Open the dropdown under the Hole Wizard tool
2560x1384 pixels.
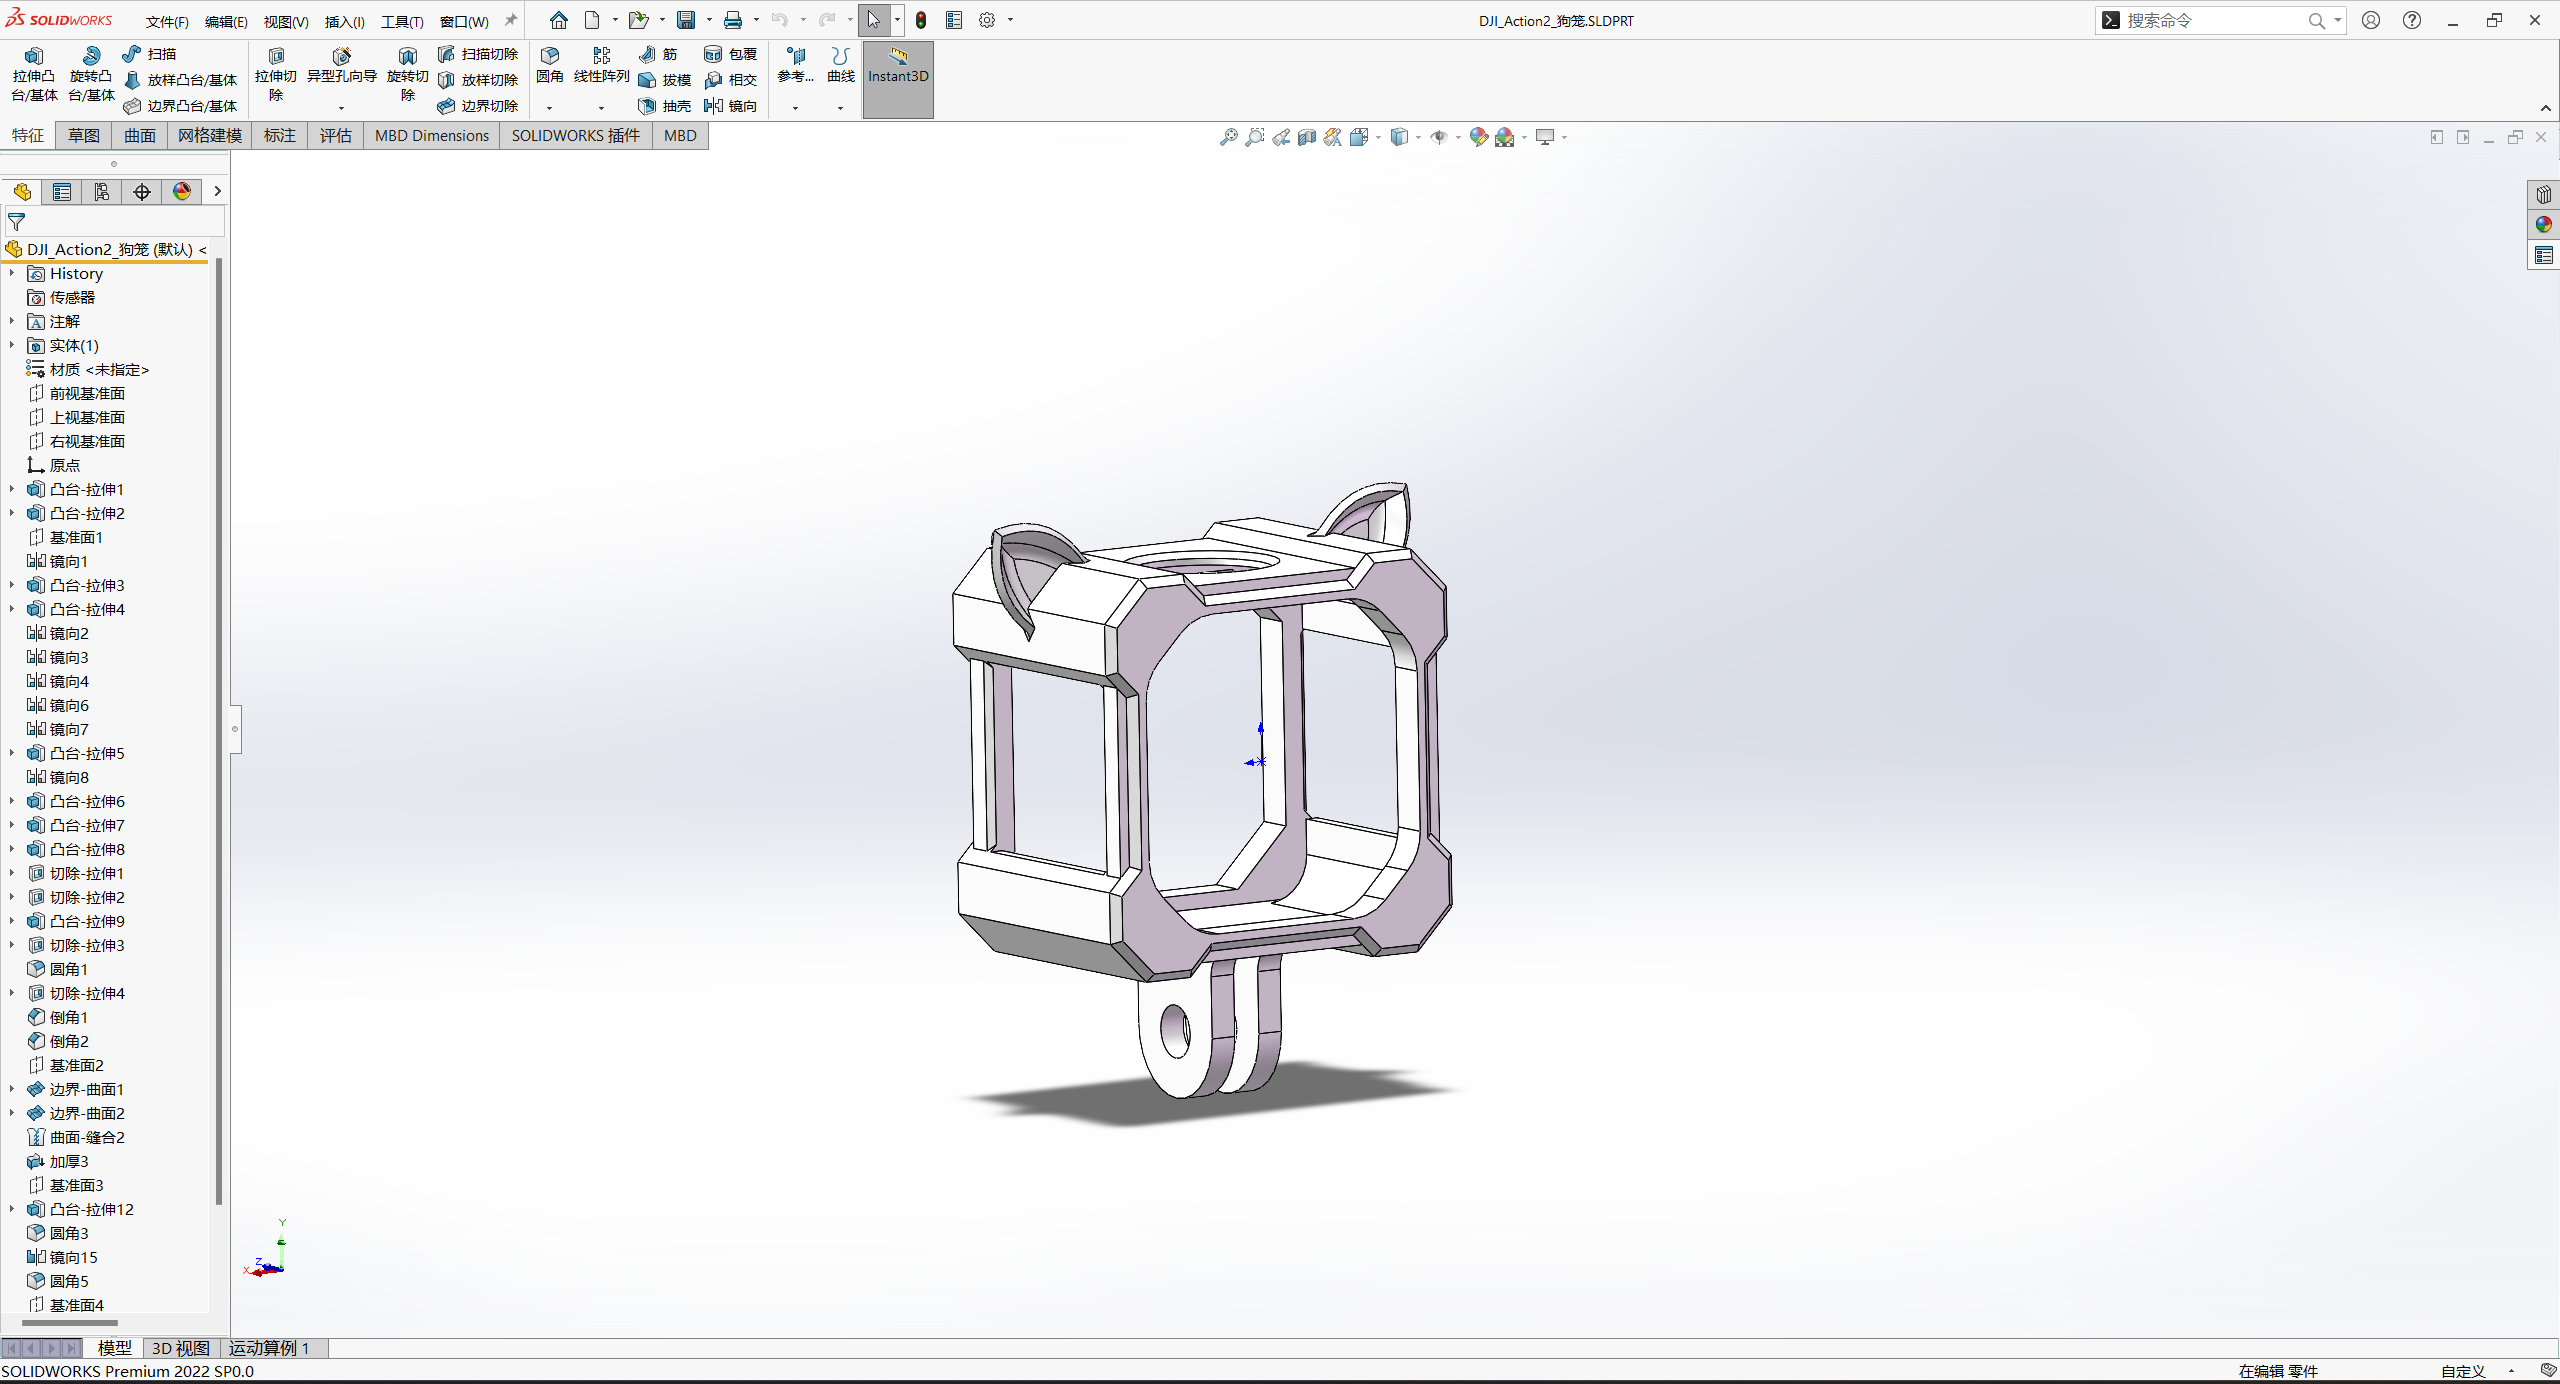(x=341, y=108)
